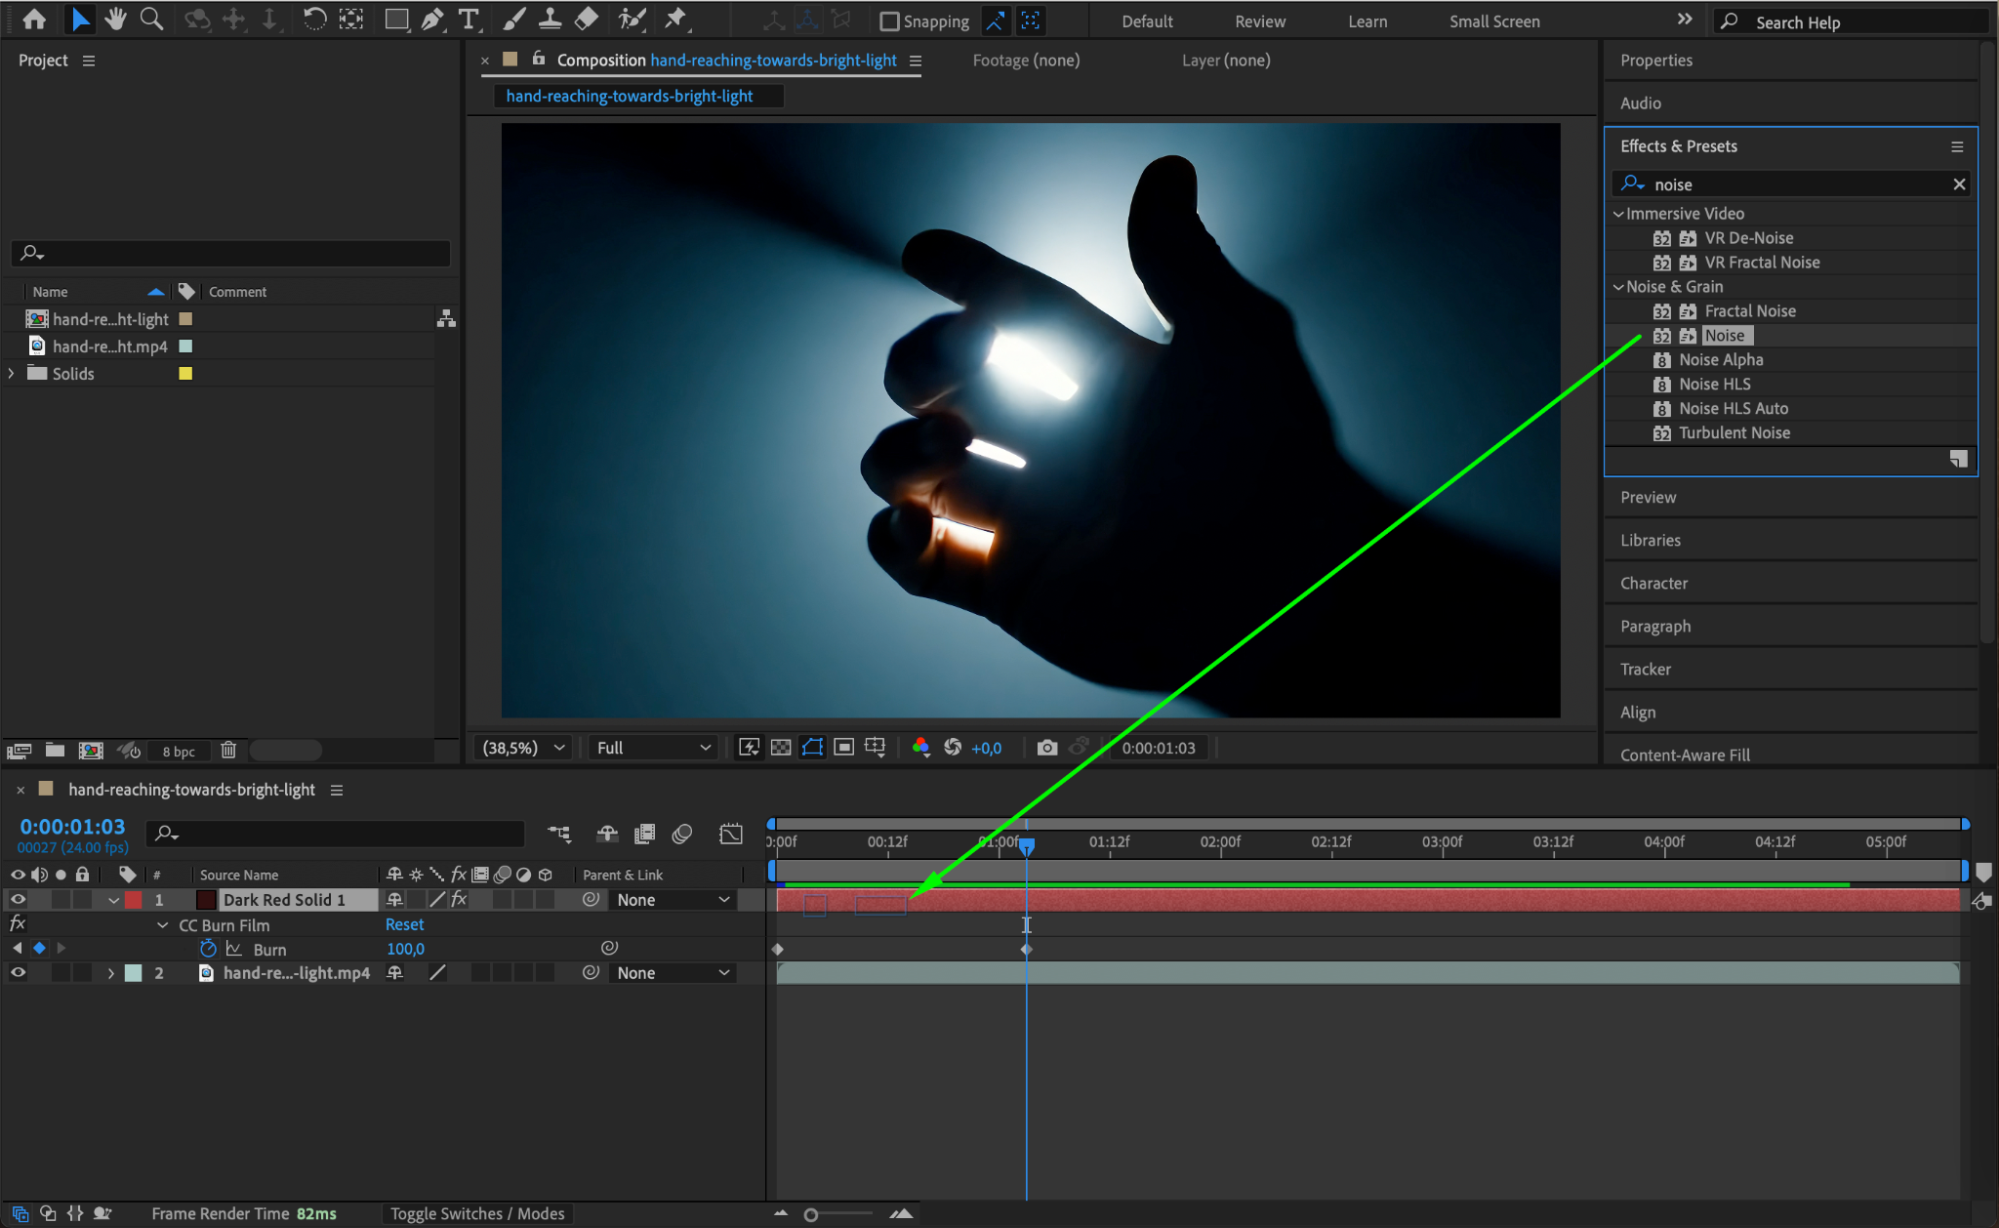Expand hand-re...-light.mp4 layer properties
Image resolution: width=1999 pixels, height=1228 pixels.
tap(111, 973)
